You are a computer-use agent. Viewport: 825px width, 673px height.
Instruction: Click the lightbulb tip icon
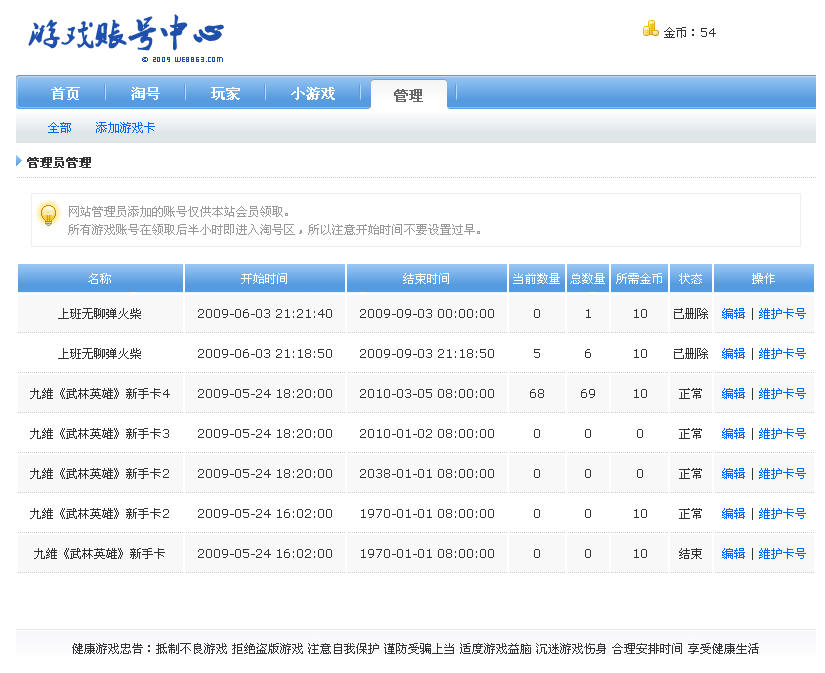point(48,214)
